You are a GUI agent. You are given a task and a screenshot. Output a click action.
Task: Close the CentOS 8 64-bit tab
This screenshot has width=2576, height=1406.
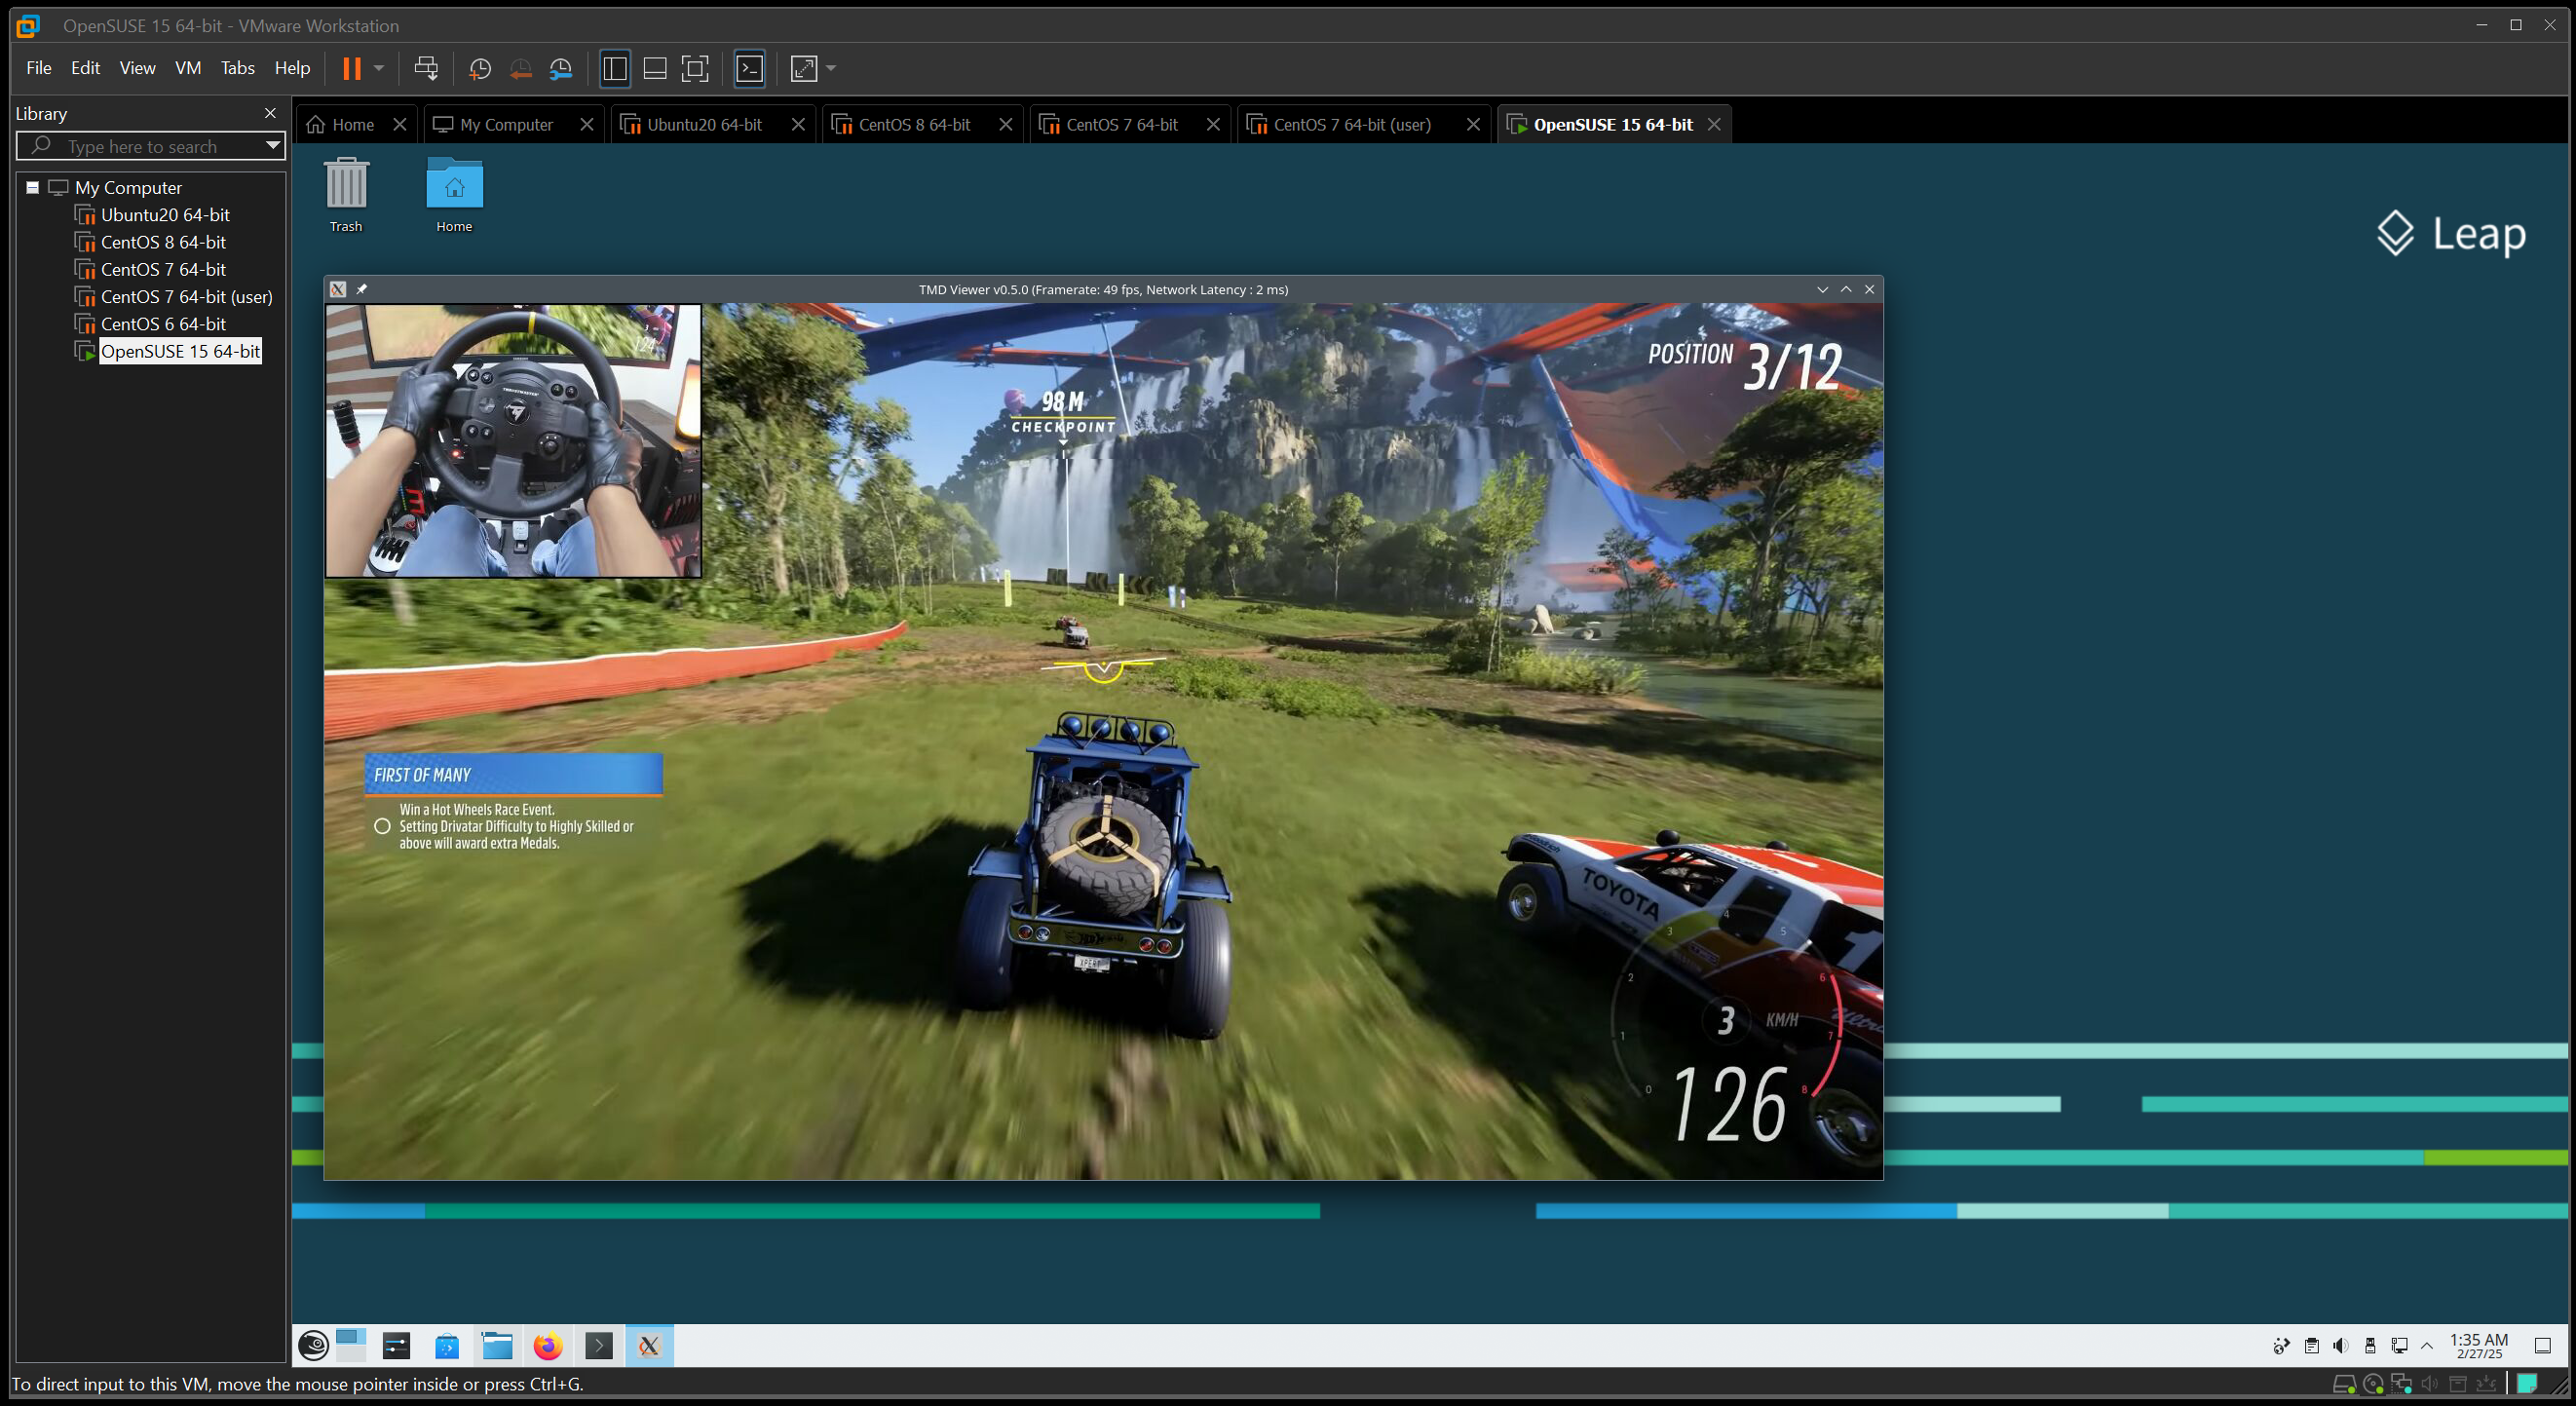point(1006,124)
